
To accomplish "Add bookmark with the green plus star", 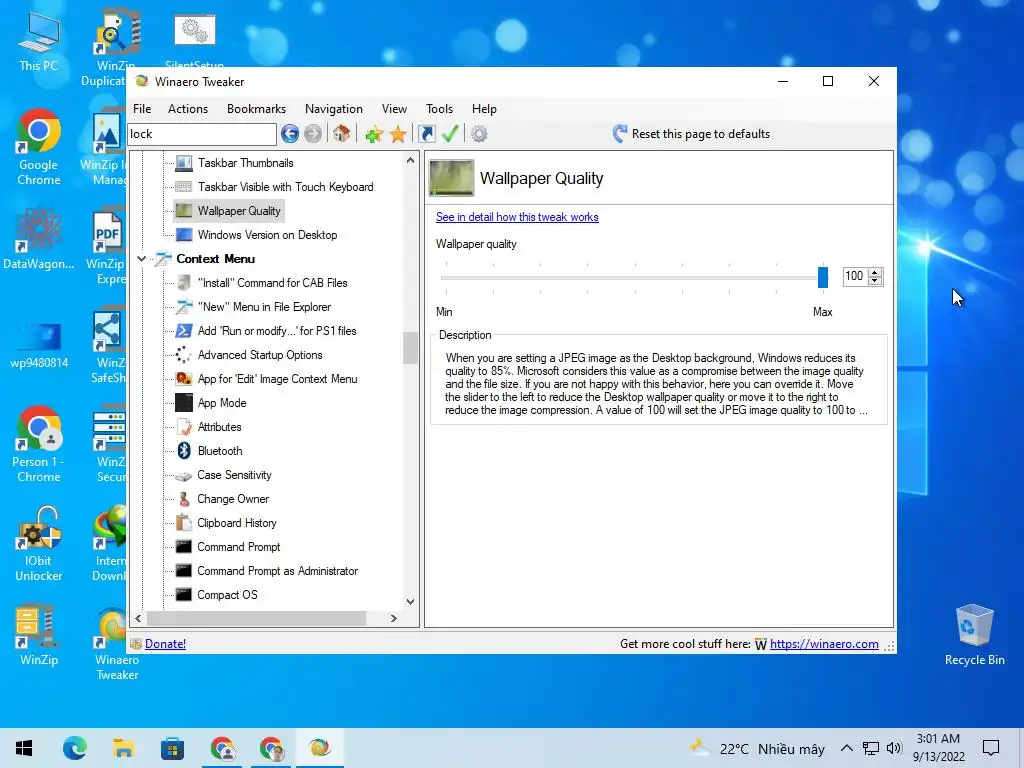I will coord(374,135).
